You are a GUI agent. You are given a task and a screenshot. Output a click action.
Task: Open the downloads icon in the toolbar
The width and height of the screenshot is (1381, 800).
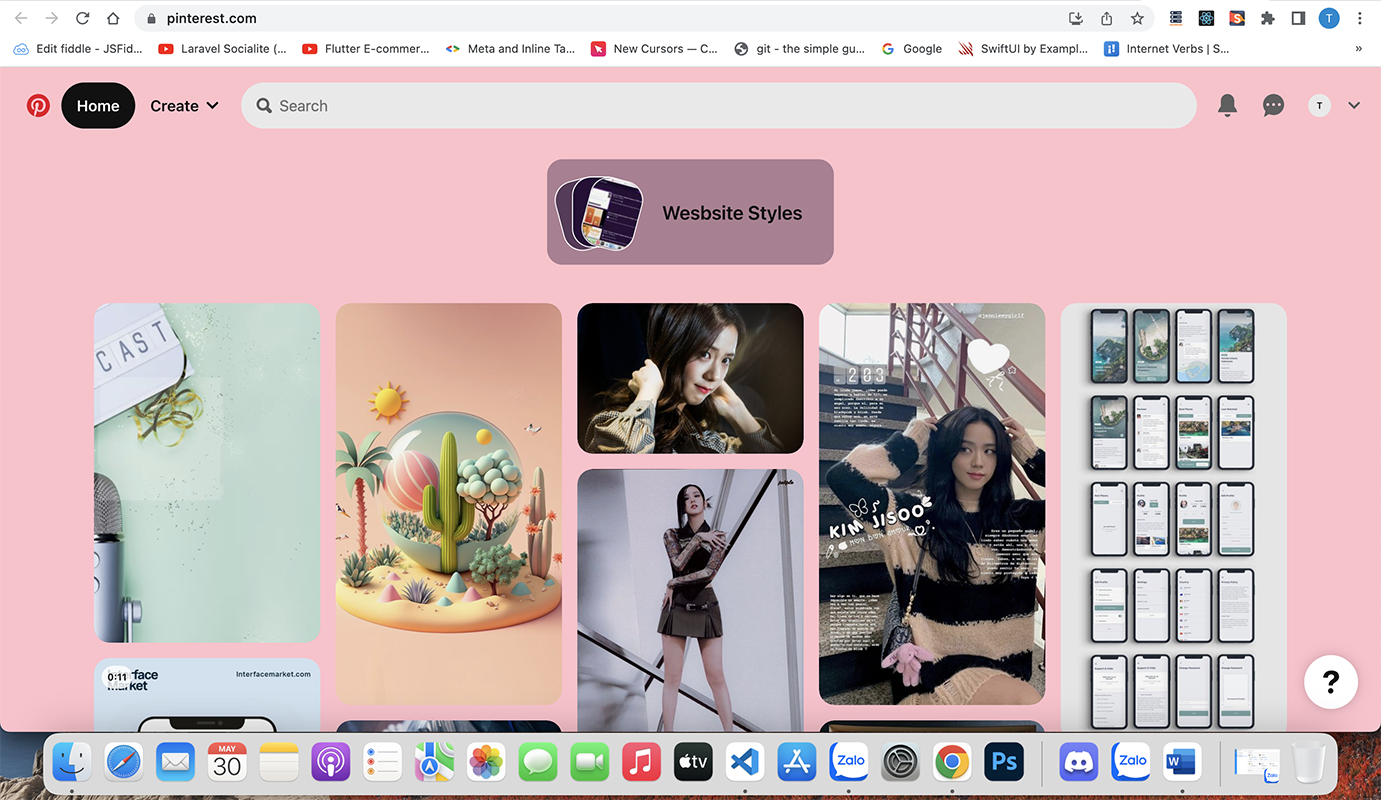(x=1075, y=18)
